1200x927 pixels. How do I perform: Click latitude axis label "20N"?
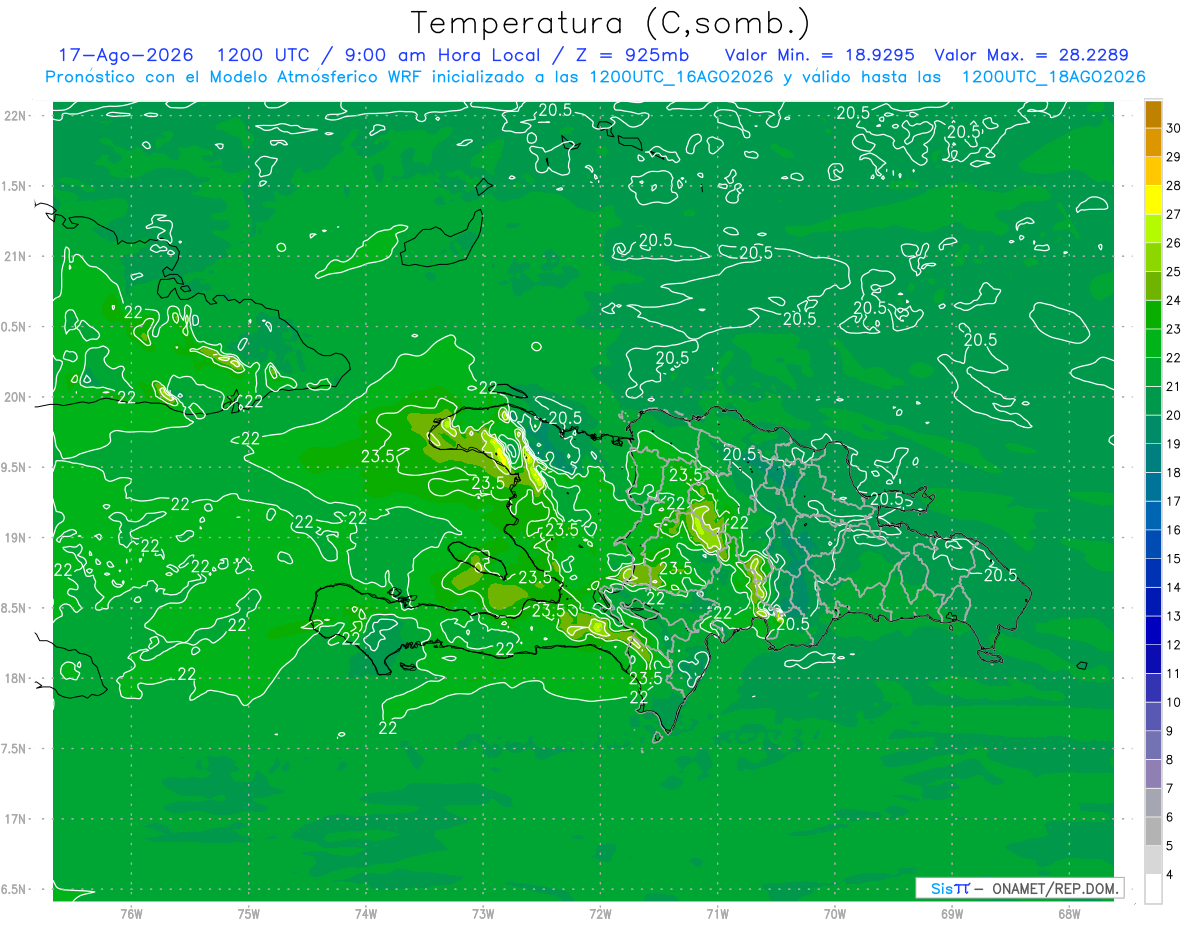click(x=17, y=397)
